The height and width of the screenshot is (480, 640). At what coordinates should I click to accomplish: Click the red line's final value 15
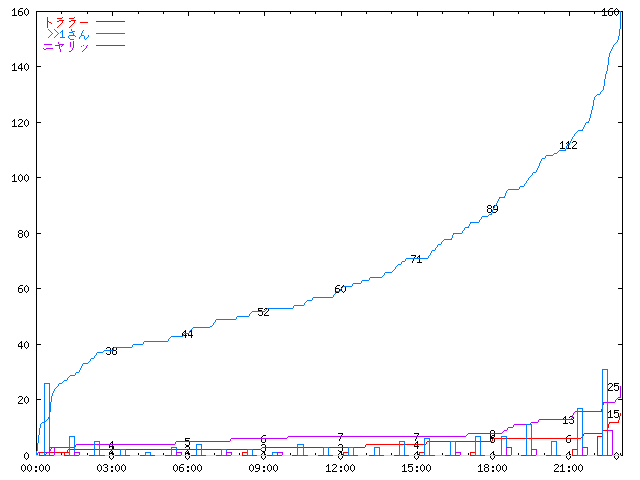[x=613, y=414]
